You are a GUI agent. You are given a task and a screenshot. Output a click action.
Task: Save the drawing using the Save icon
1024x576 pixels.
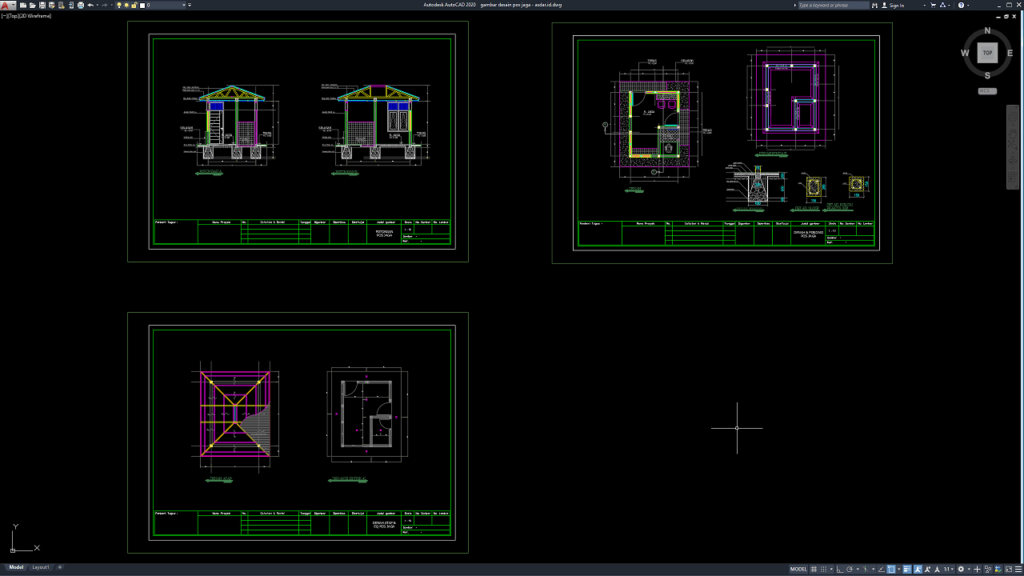42,5
